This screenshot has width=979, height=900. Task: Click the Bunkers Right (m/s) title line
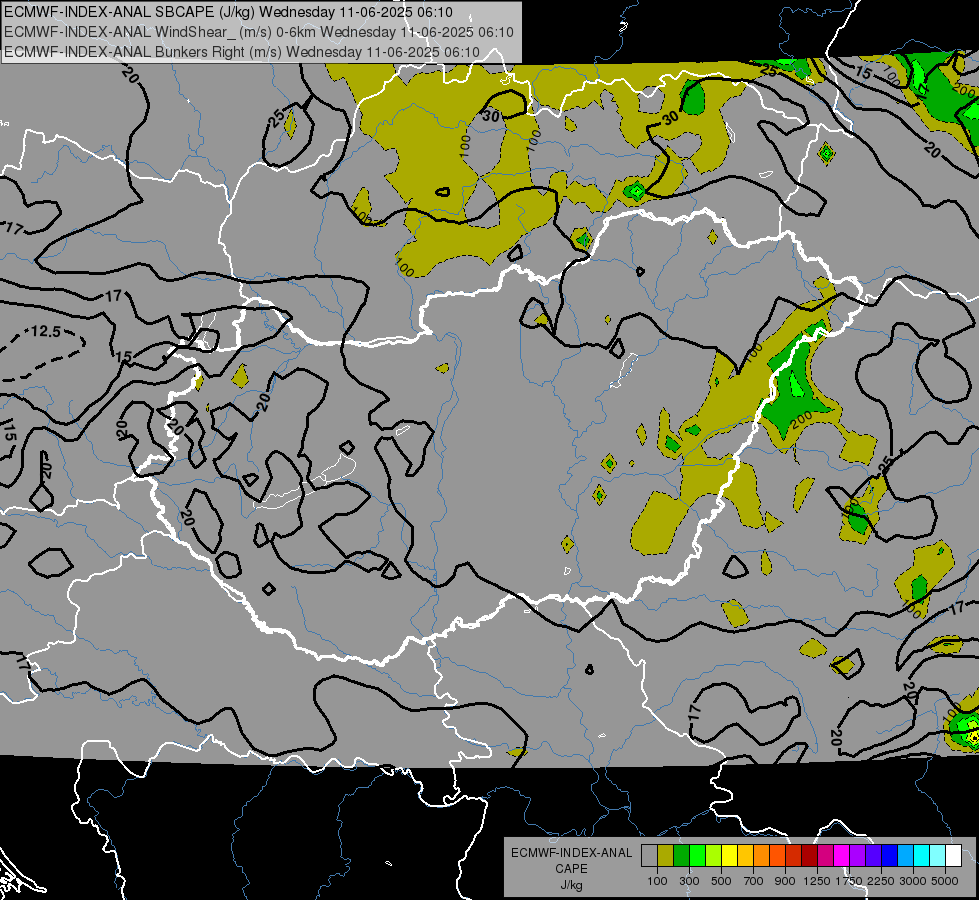(x=242, y=52)
